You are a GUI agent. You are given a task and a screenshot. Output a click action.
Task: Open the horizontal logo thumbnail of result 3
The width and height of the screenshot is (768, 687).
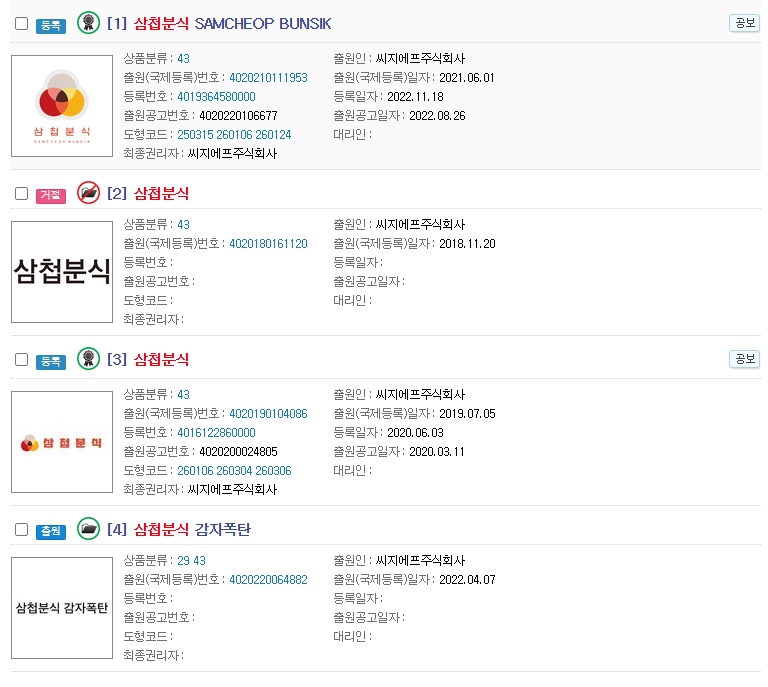62,442
